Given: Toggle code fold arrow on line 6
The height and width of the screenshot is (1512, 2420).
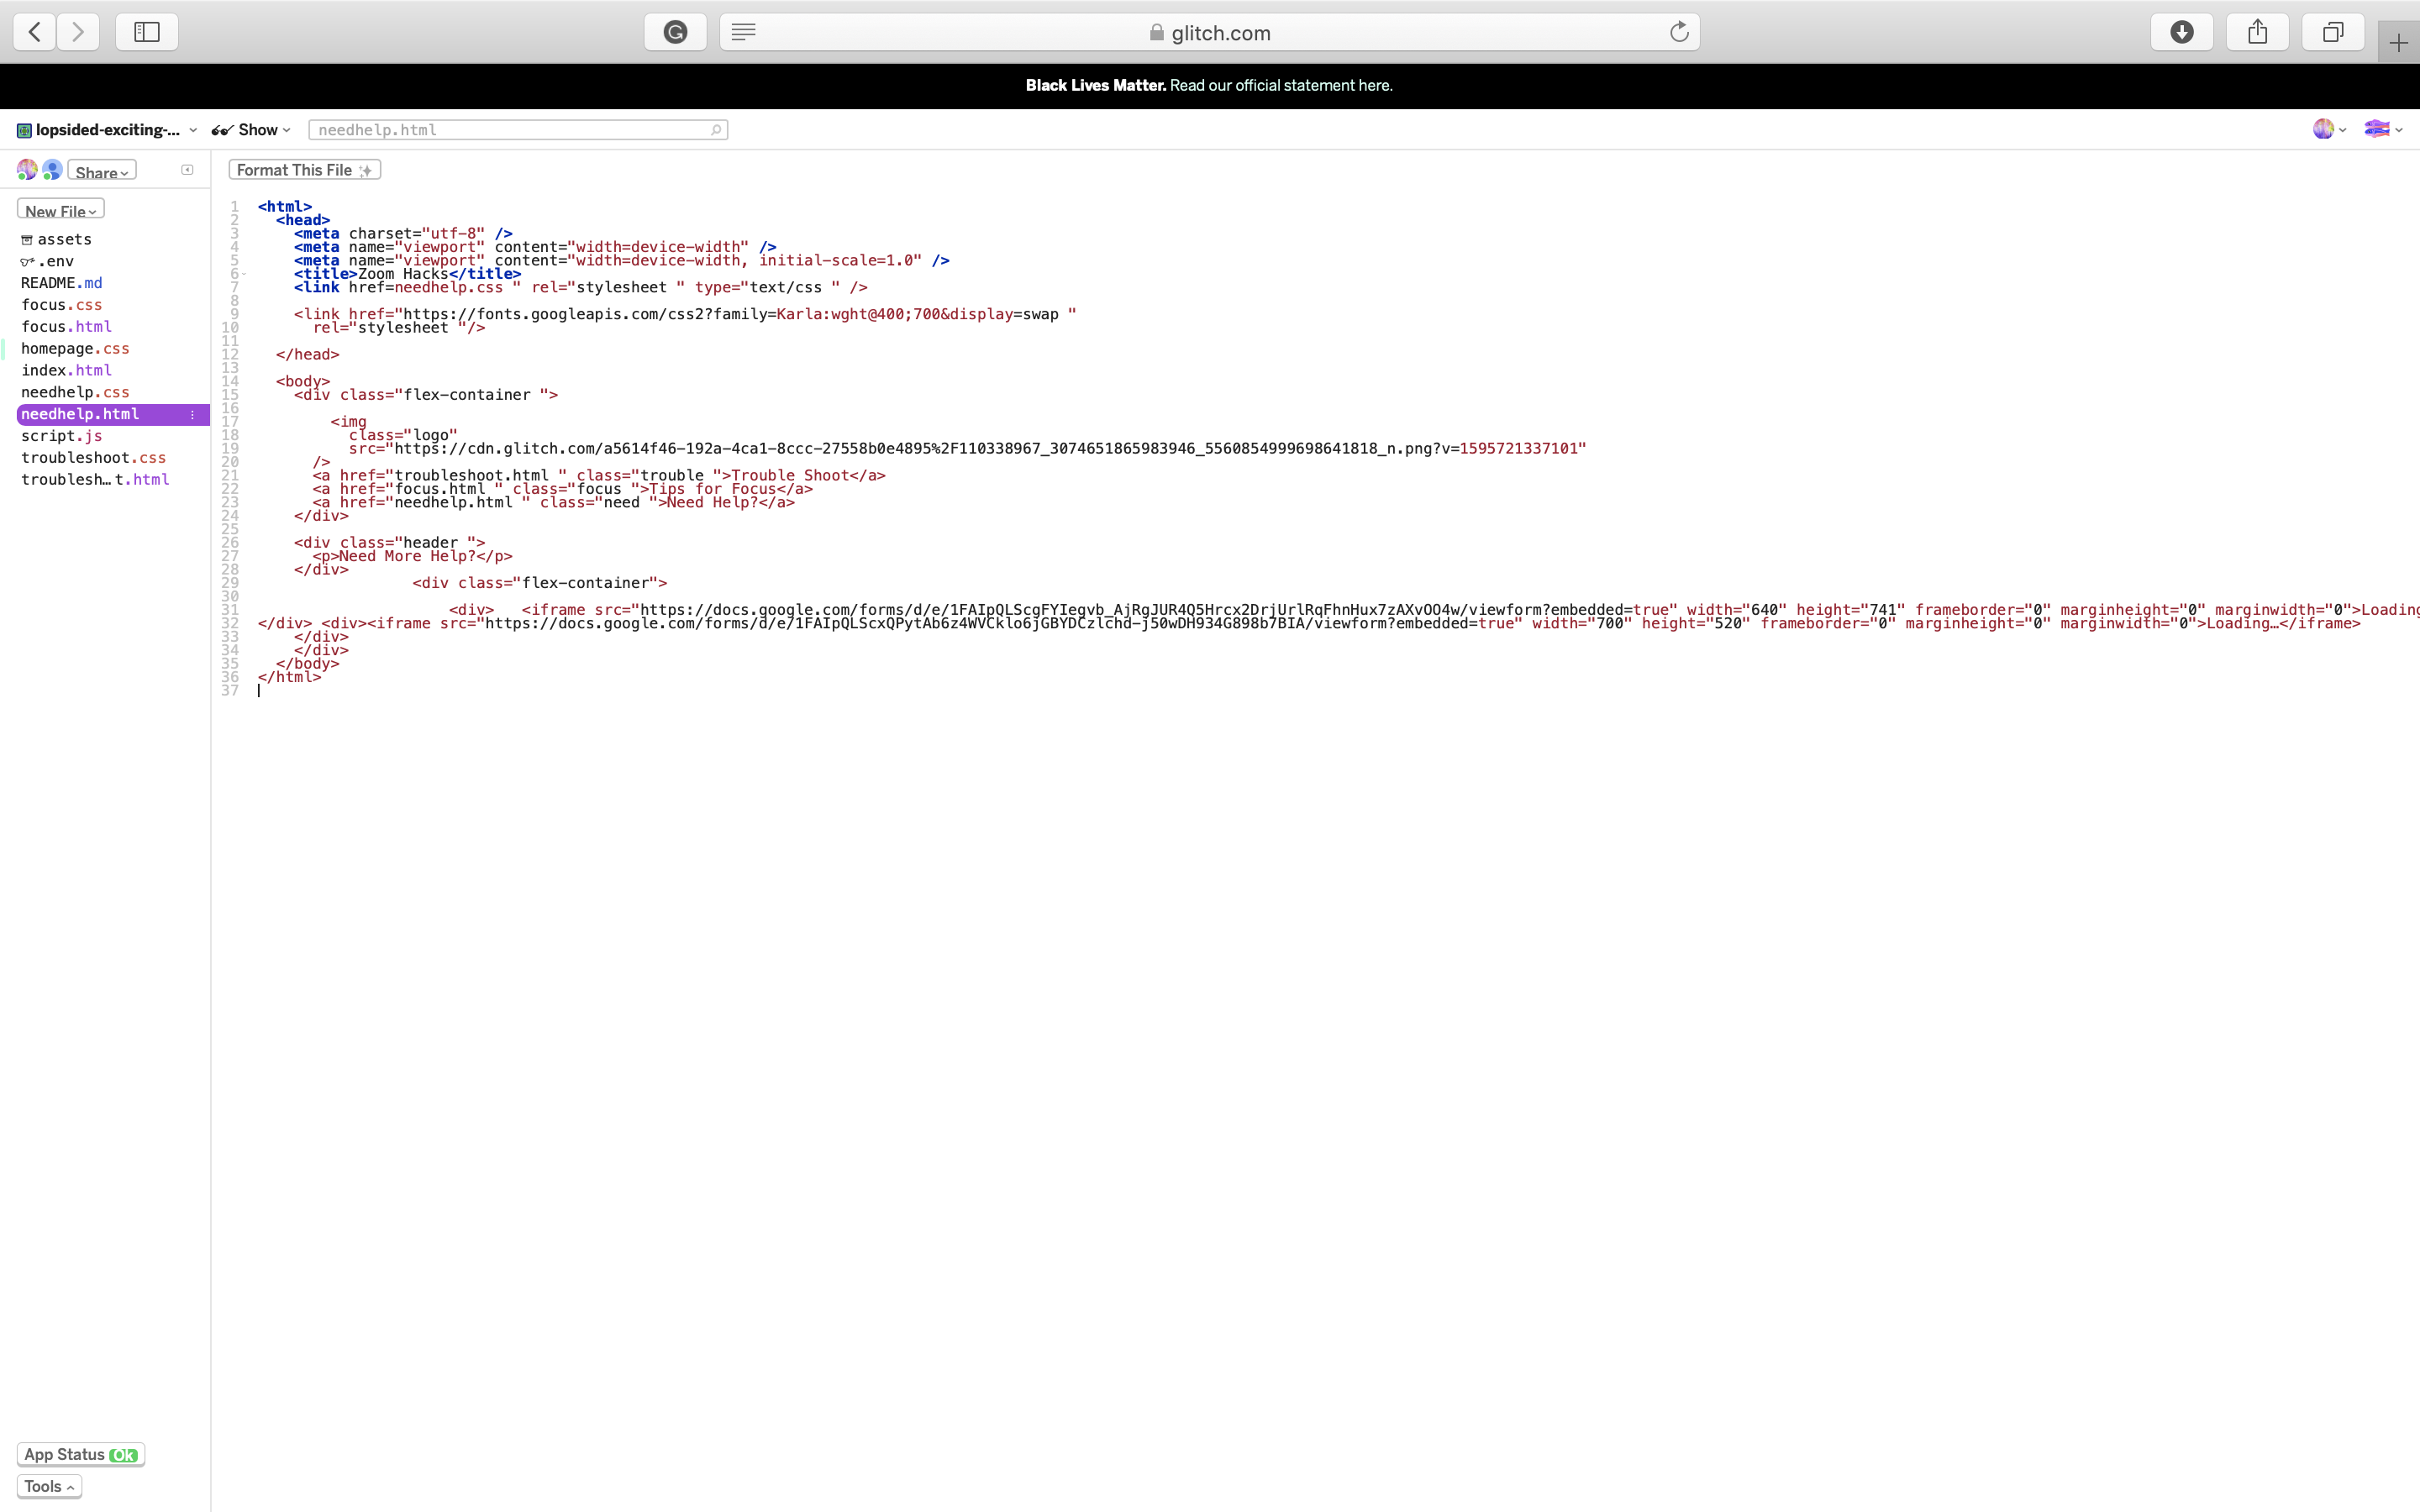Looking at the screenshot, I should 244,274.
